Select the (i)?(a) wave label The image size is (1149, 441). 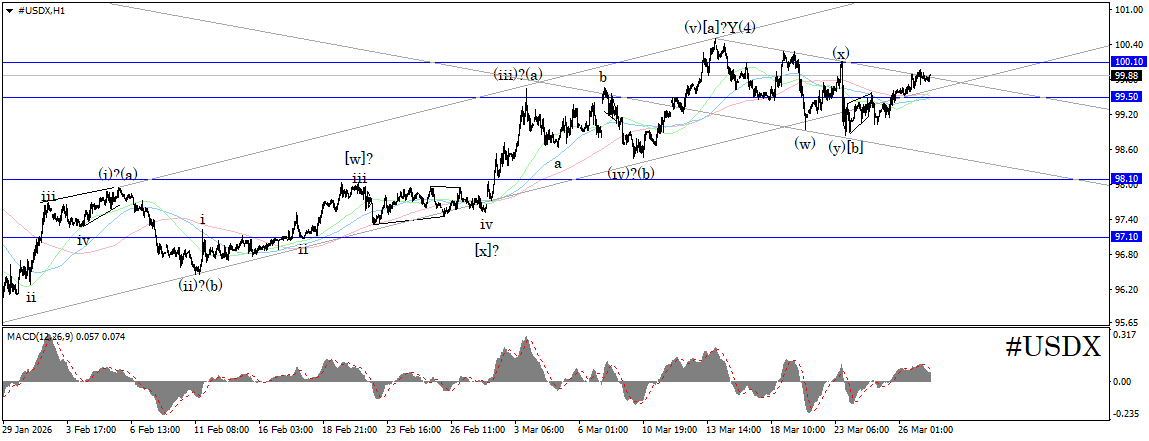pyautogui.click(x=118, y=174)
